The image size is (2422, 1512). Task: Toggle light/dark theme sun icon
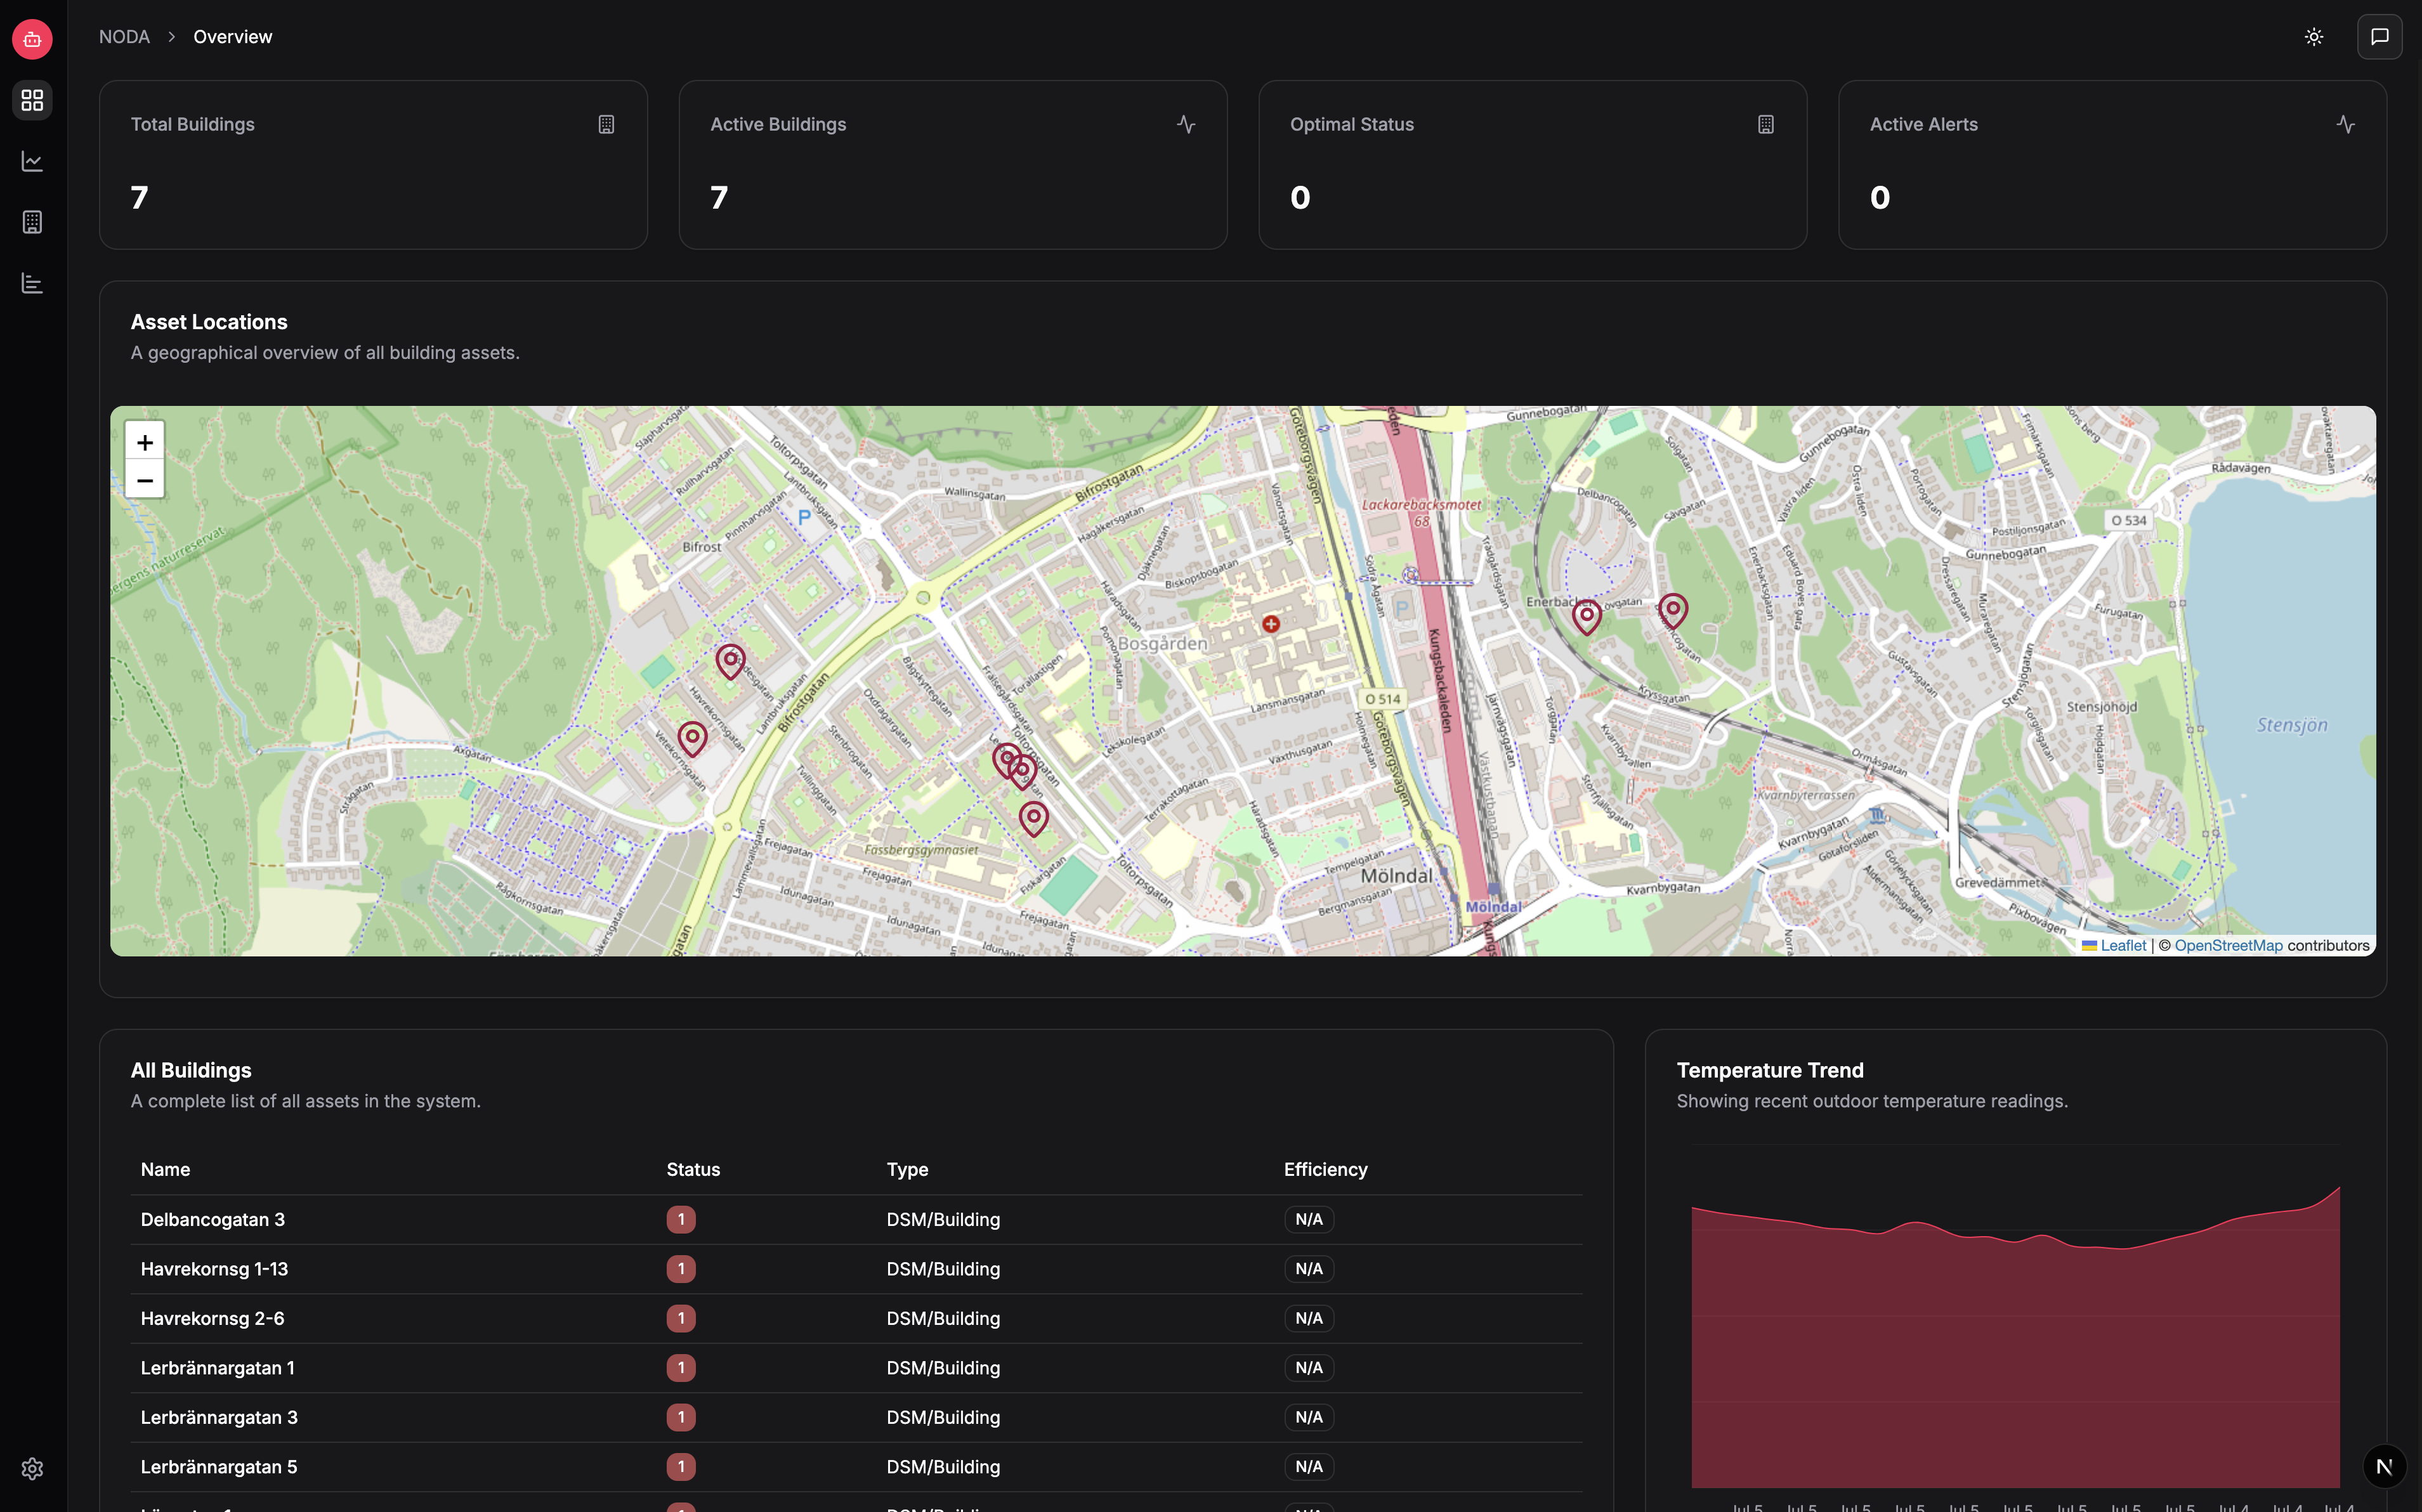(x=2314, y=37)
